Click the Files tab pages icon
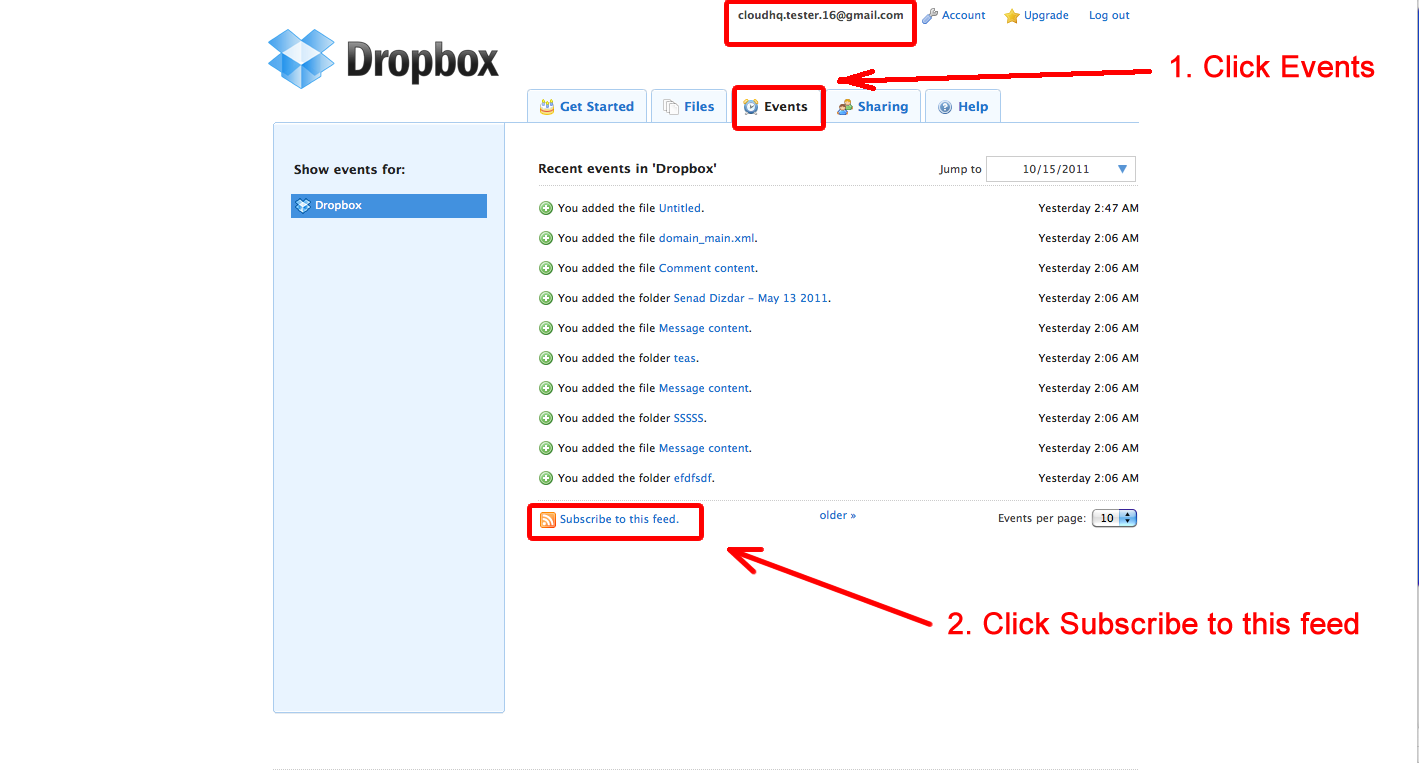The width and height of the screenshot is (1419, 775). point(671,107)
